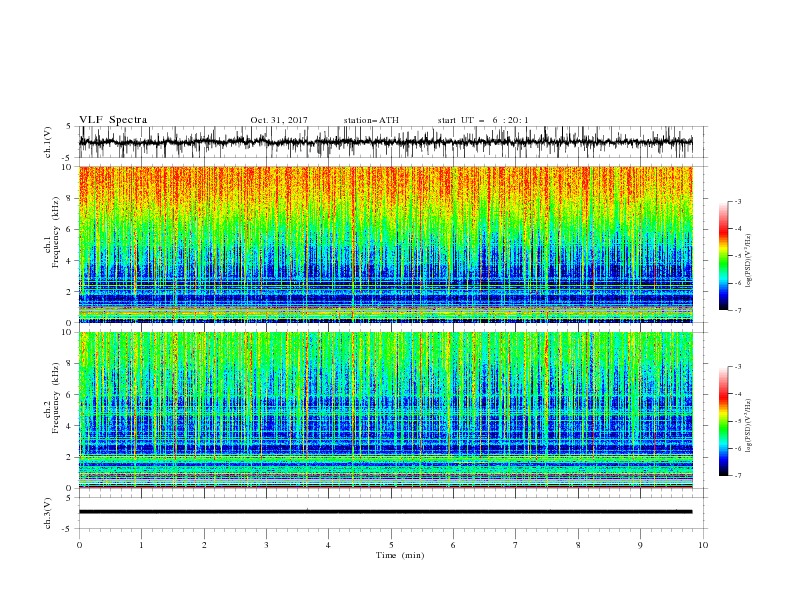Click the ch.2 spectrogram panel
This screenshot has height=612, width=792.
pos(386,410)
